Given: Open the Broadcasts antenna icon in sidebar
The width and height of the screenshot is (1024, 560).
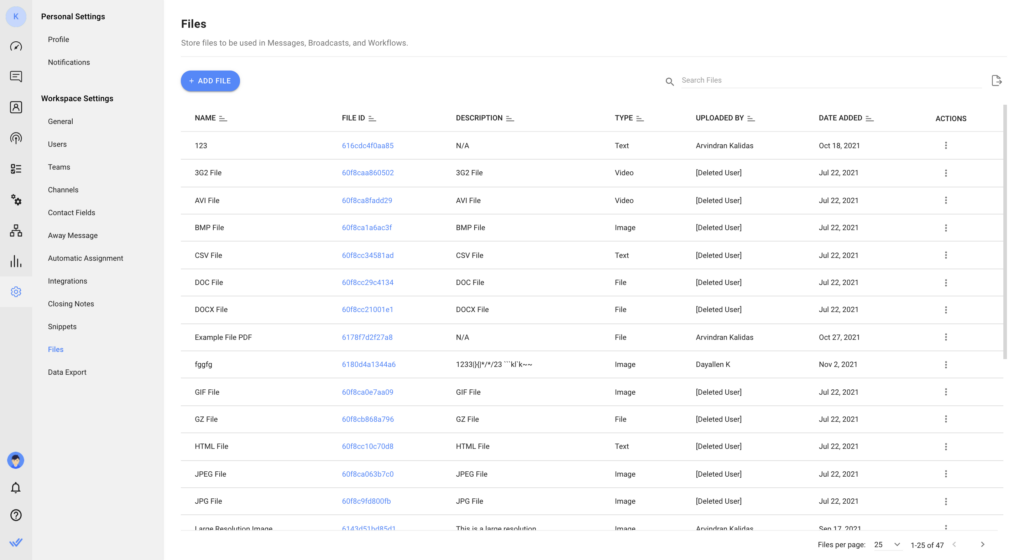Looking at the screenshot, I should point(16,138).
